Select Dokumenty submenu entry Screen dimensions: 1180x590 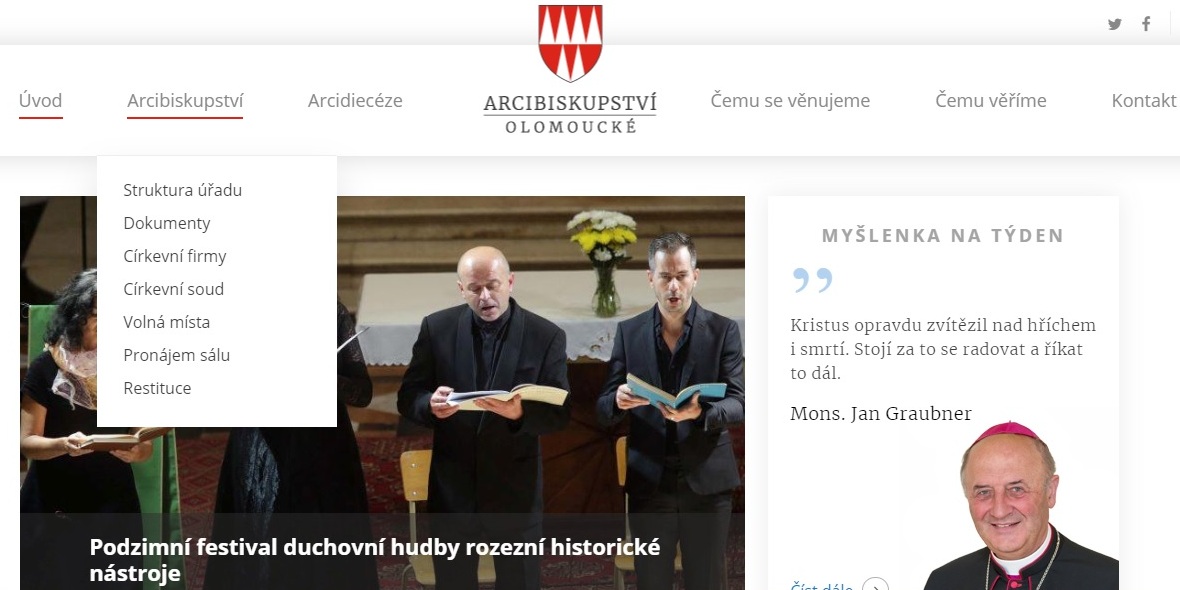(x=167, y=224)
